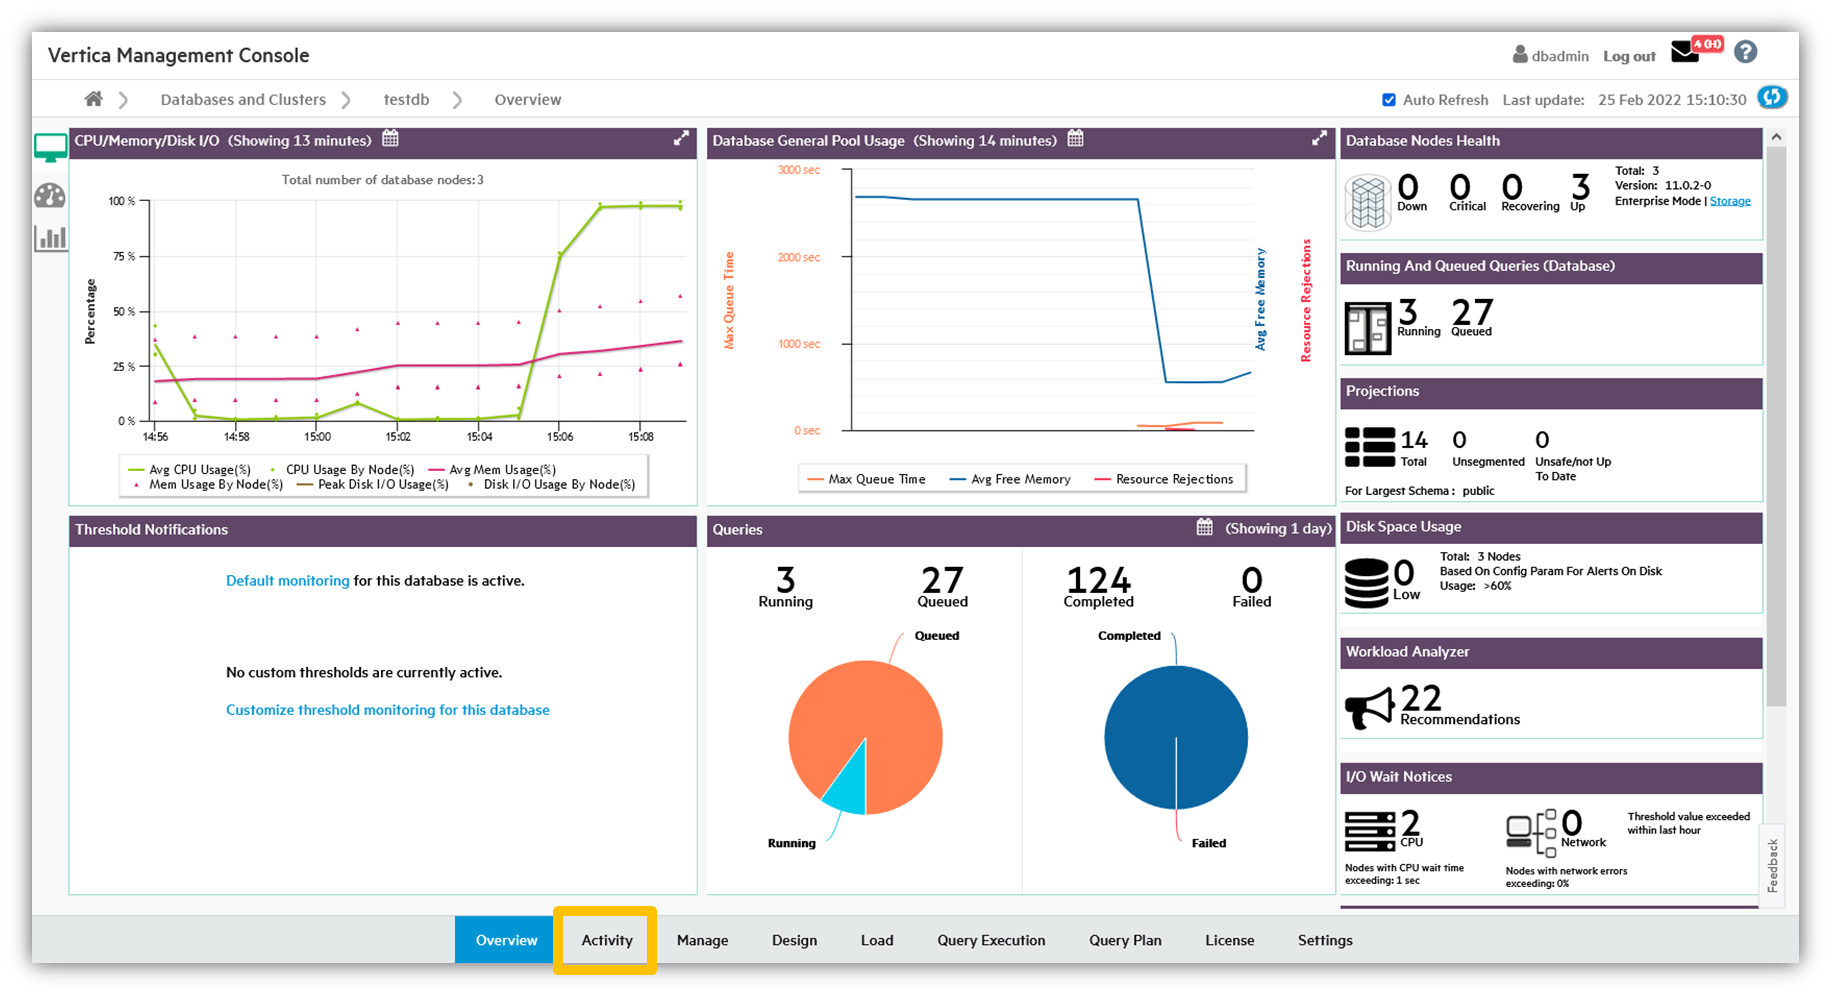
Task: Open the Query Execution tab
Action: pyautogui.click(x=990, y=940)
